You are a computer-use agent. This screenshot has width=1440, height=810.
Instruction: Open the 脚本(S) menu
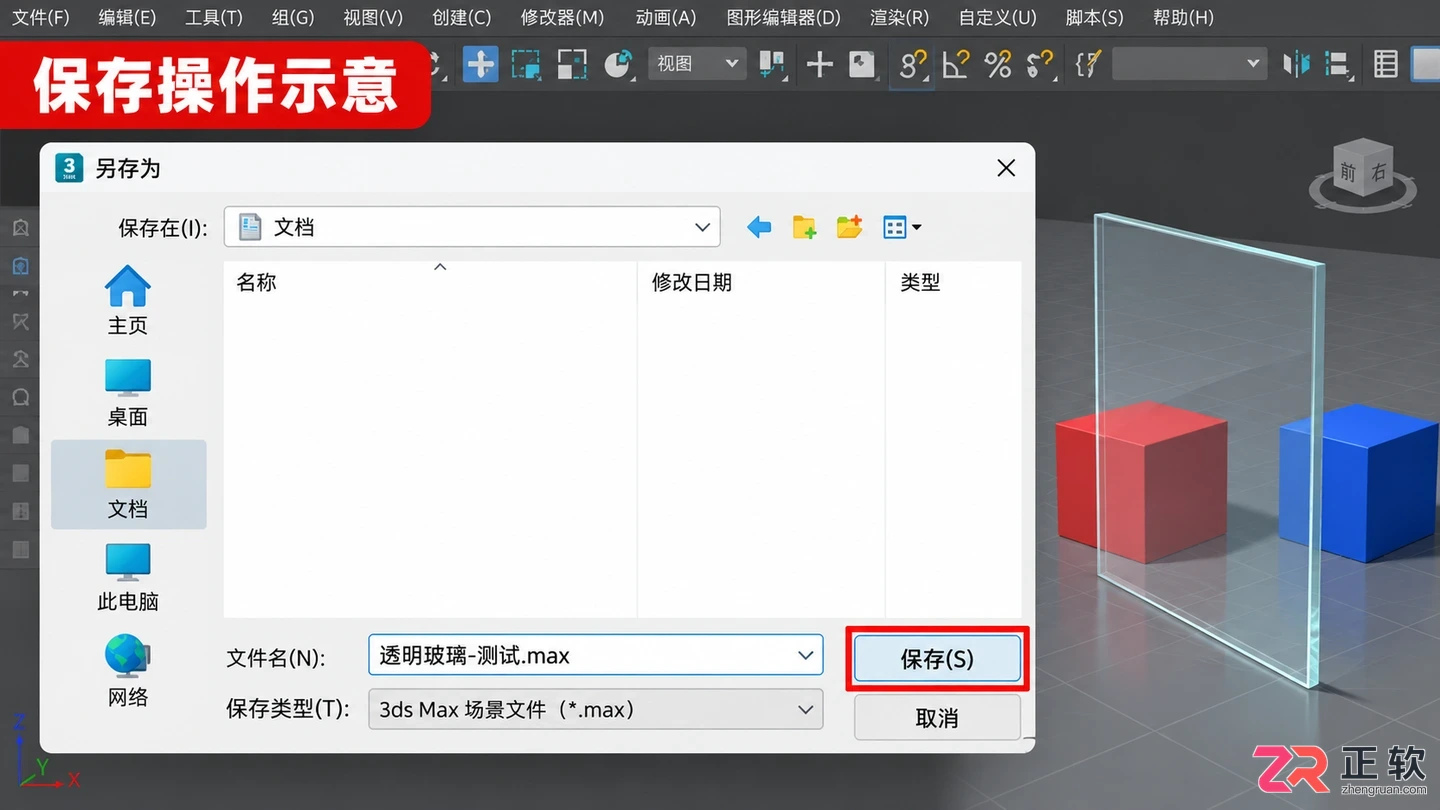[1094, 17]
